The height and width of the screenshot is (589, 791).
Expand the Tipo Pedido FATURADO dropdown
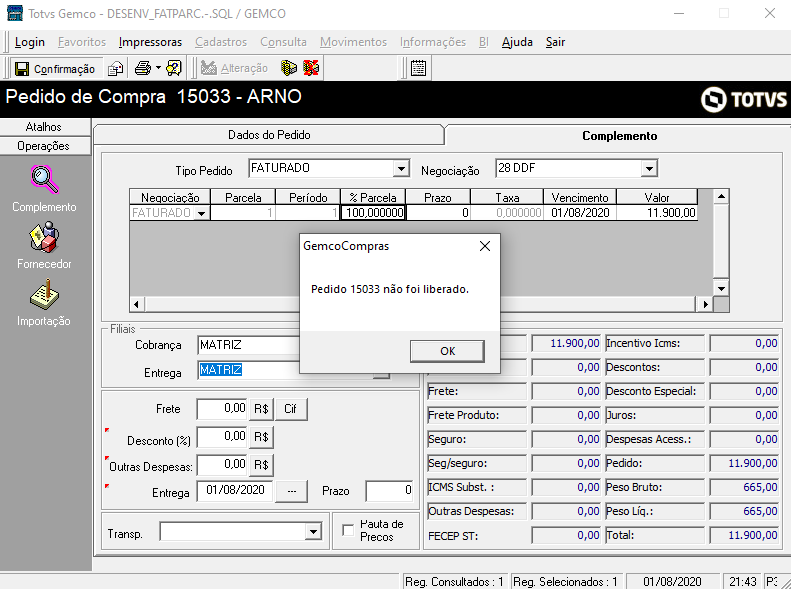coord(401,168)
